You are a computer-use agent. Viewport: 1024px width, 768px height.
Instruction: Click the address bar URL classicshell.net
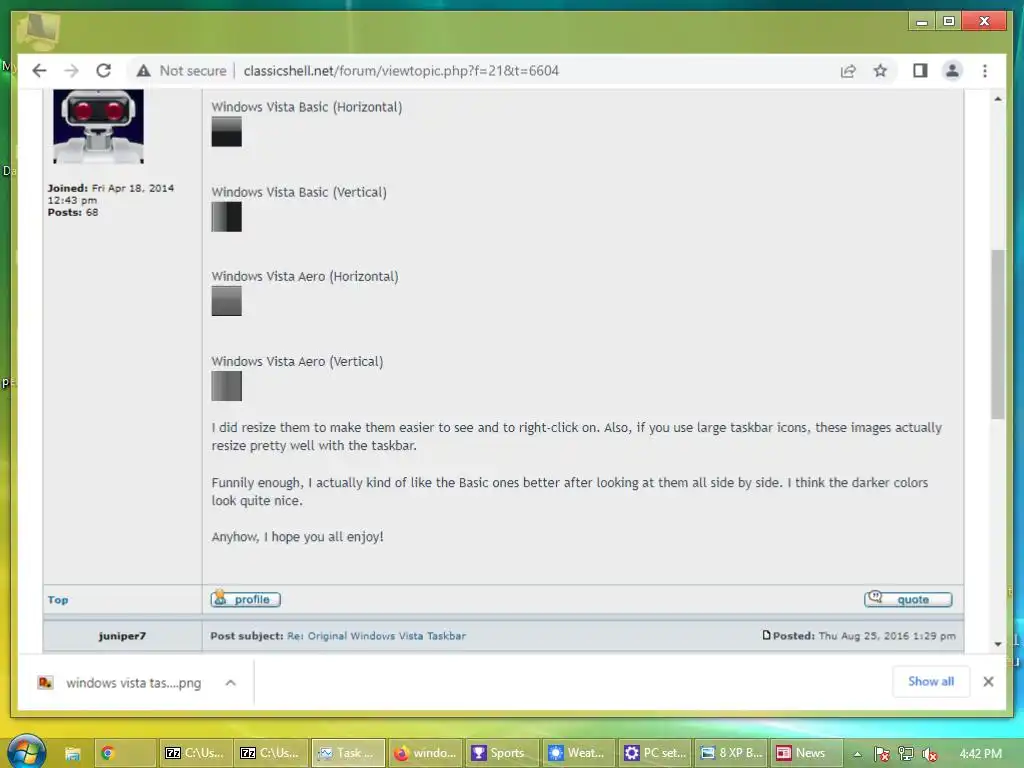coord(400,71)
